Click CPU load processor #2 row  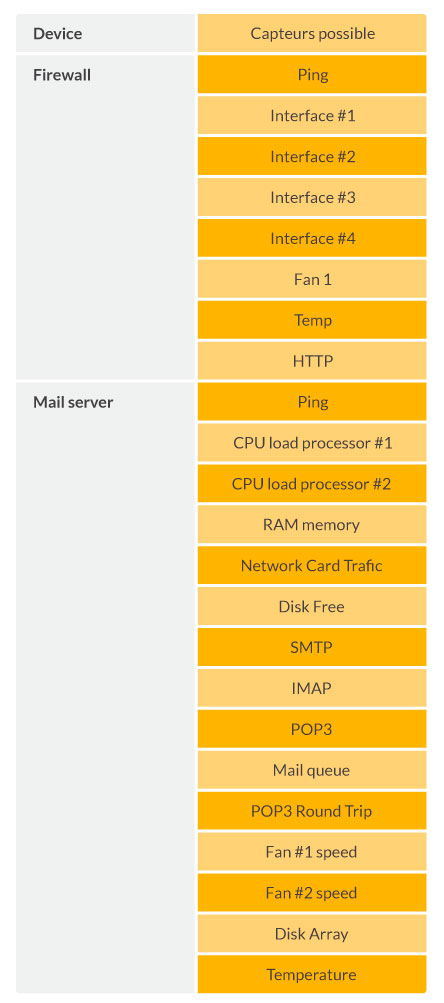(312, 484)
